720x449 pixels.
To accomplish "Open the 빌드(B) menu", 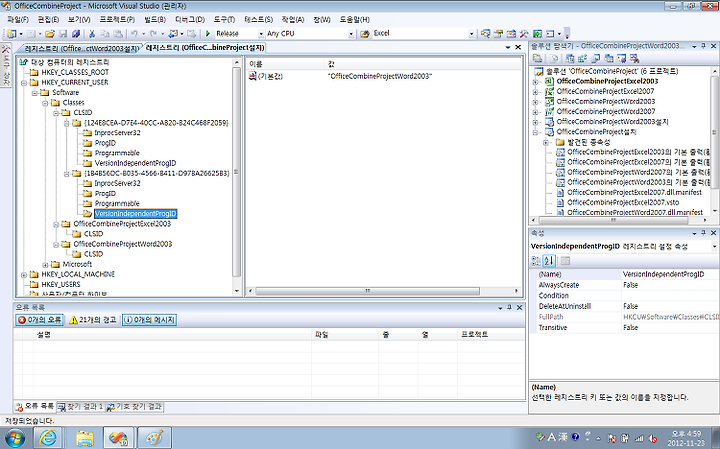I will 155,20.
